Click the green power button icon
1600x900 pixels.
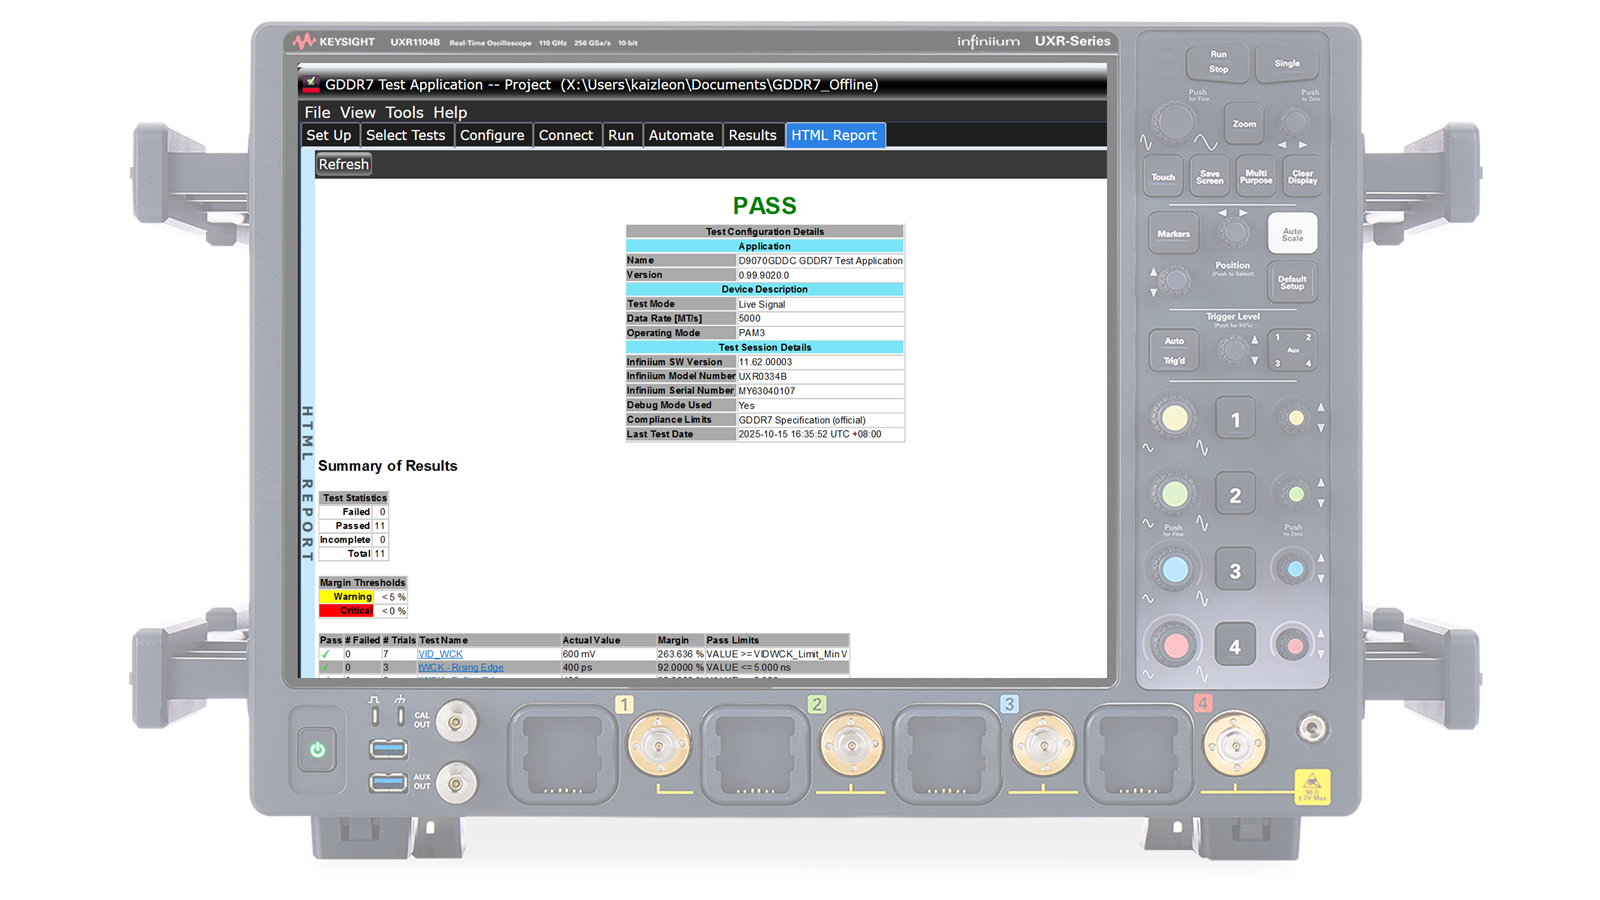pos(317,749)
